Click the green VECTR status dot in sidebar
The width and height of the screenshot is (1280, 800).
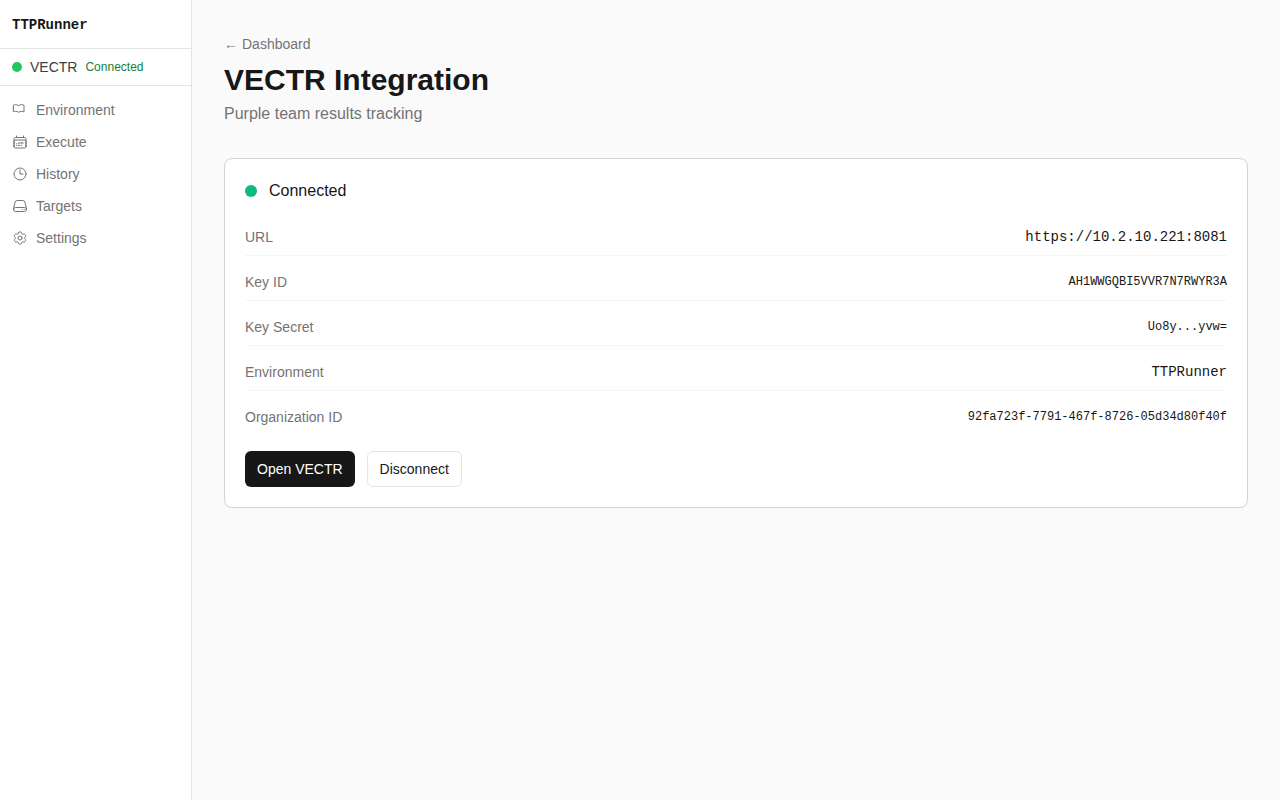point(17,67)
